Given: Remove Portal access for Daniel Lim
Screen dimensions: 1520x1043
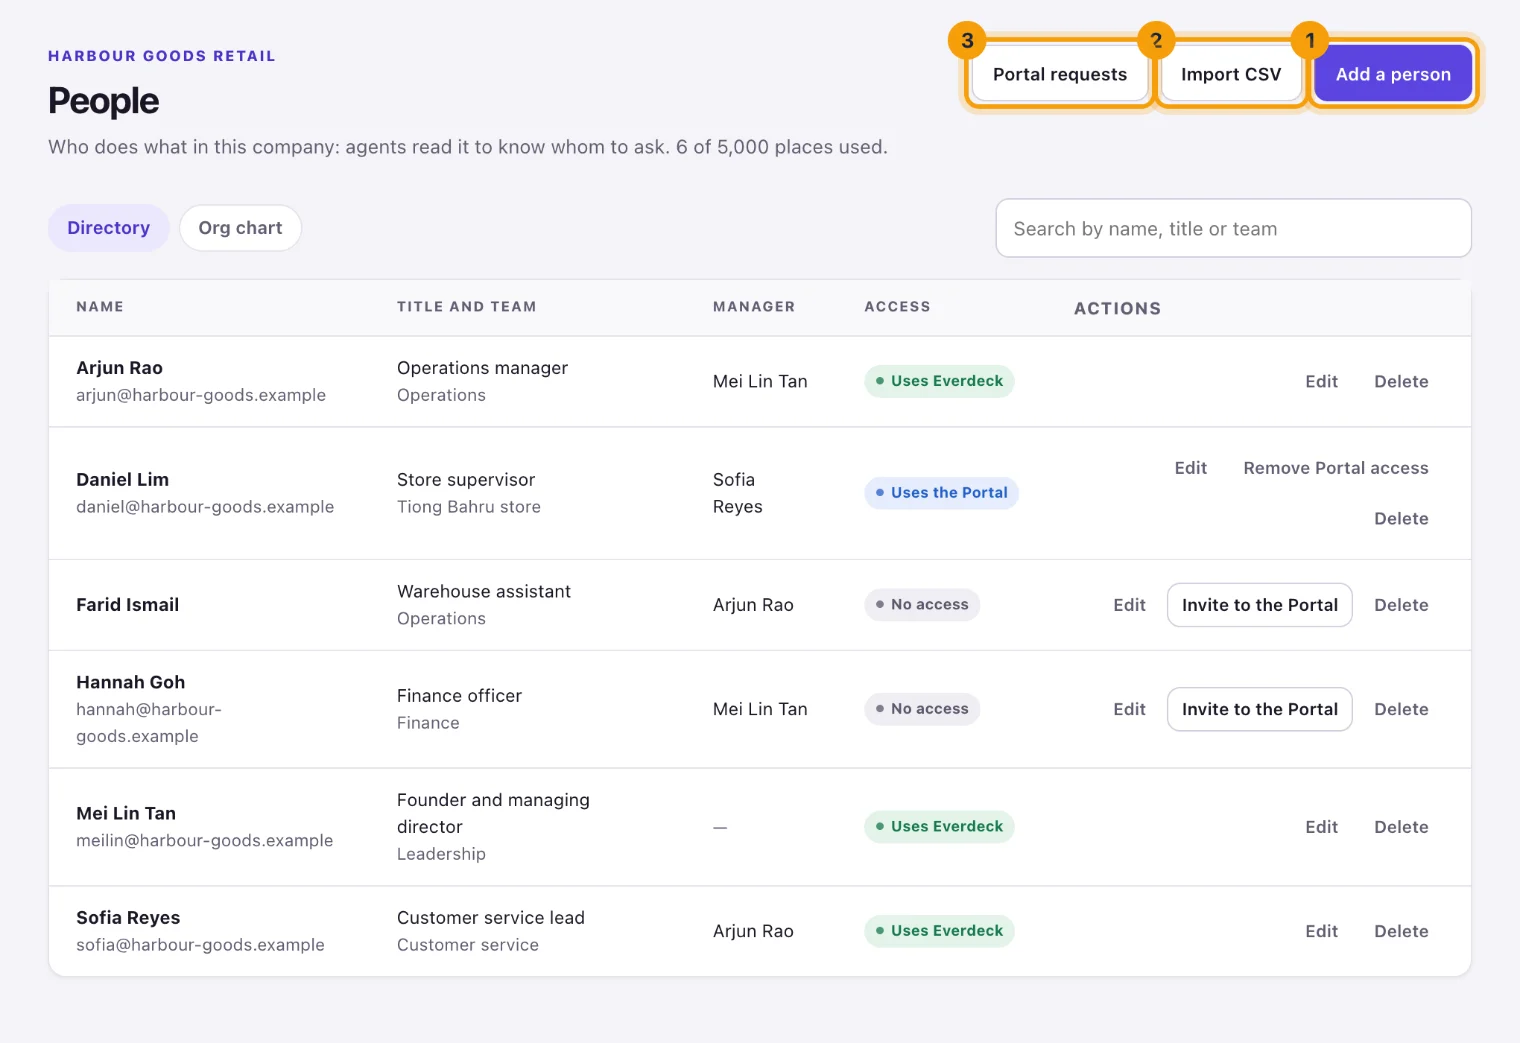Looking at the screenshot, I should tap(1335, 468).
